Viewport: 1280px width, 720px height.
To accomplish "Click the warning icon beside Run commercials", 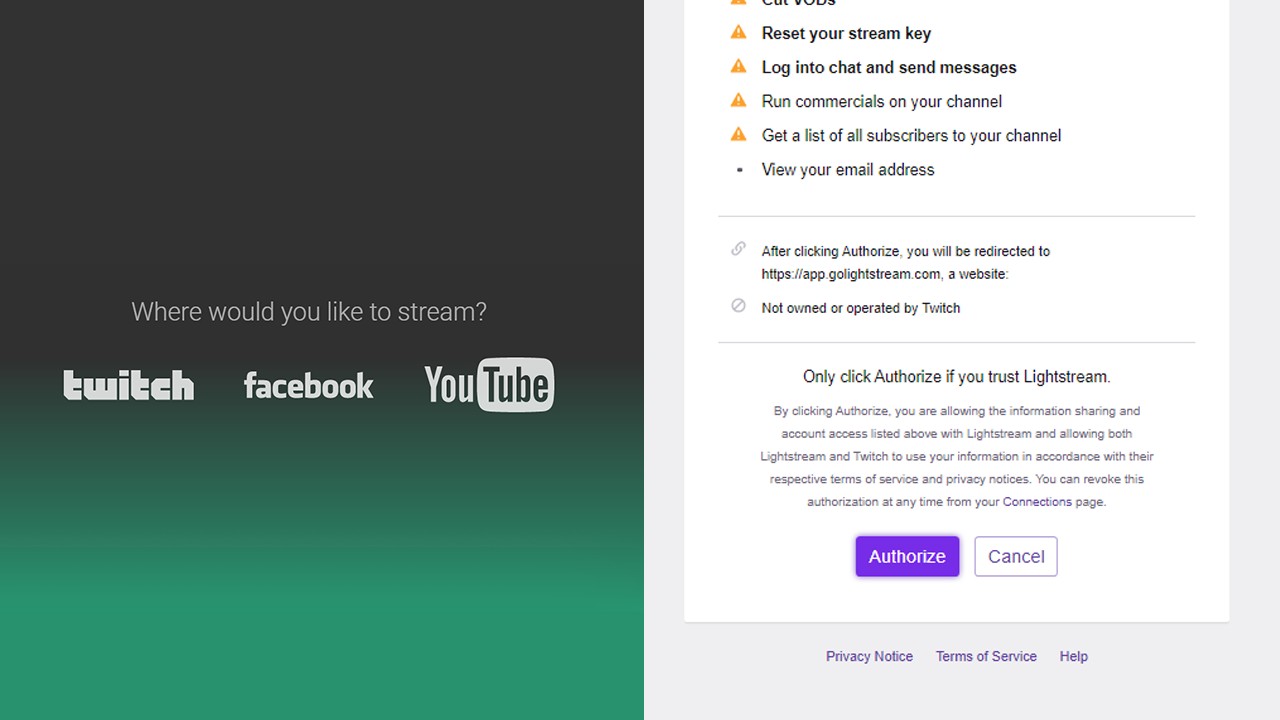I will [x=739, y=100].
